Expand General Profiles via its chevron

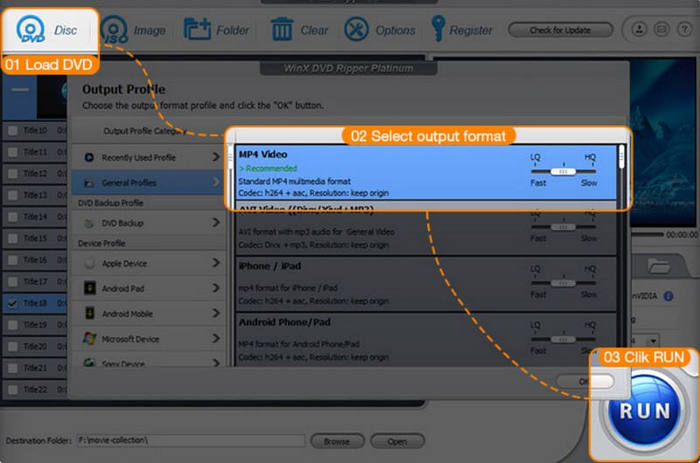pos(216,182)
